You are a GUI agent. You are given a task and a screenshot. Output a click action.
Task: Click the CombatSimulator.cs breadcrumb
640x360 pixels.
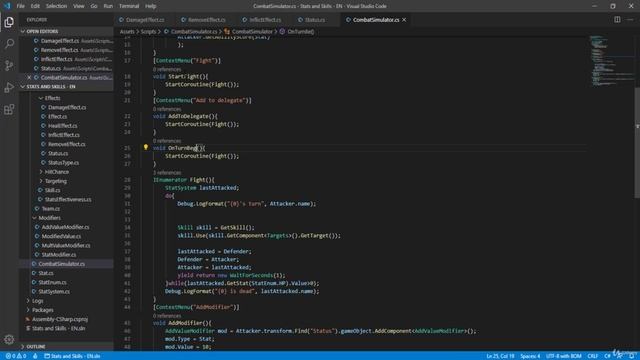[194, 31]
